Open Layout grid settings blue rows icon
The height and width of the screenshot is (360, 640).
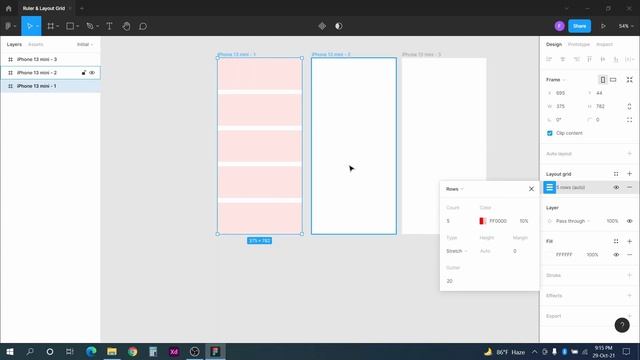click(x=549, y=187)
